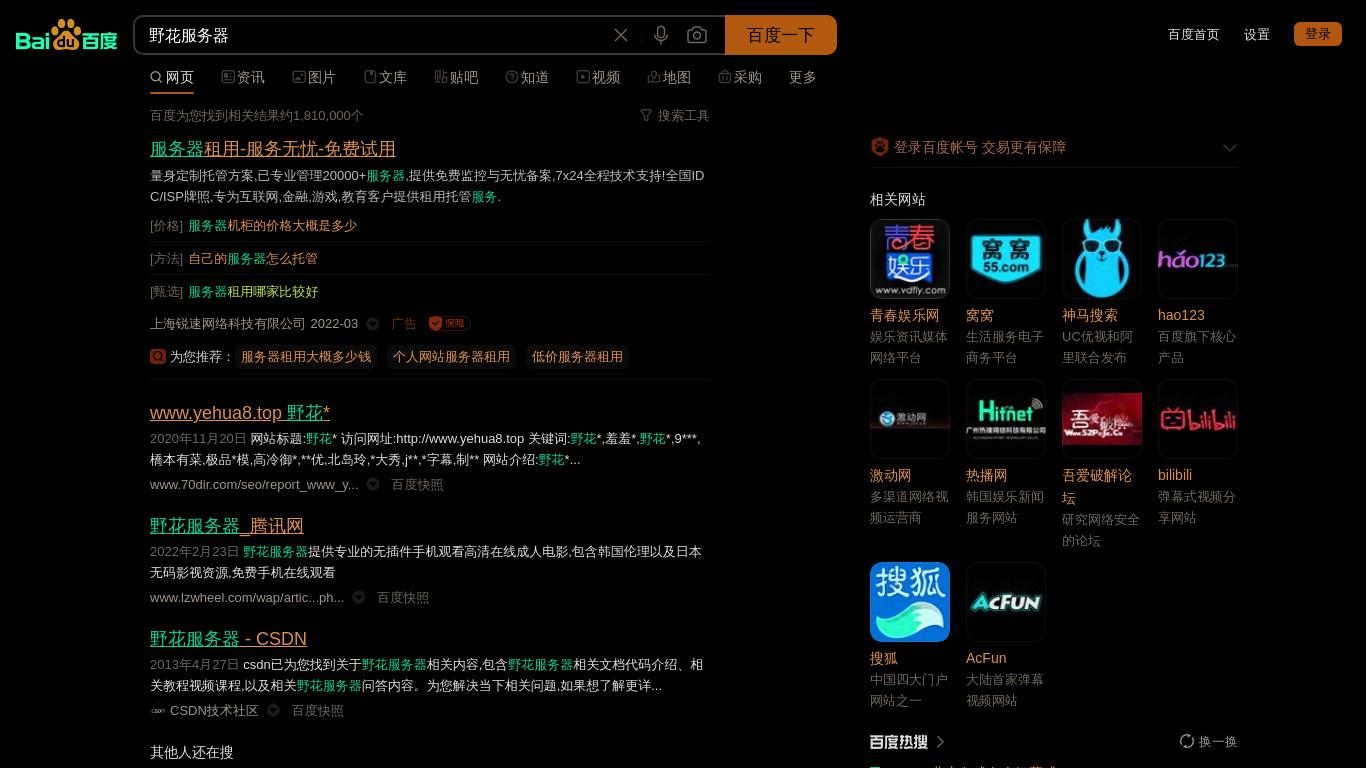Image resolution: width=1366 pixels, height=768 pixels.
Task: Refresh hot searches with 换一换
Action: [x=1208, y=742]
